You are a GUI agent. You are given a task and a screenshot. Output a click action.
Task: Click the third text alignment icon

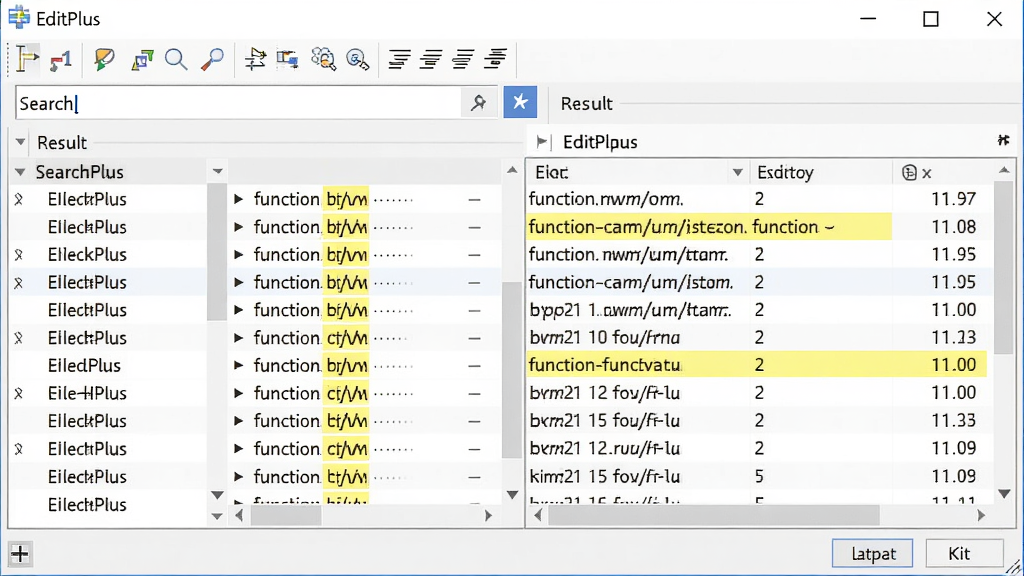pos(463,59)
